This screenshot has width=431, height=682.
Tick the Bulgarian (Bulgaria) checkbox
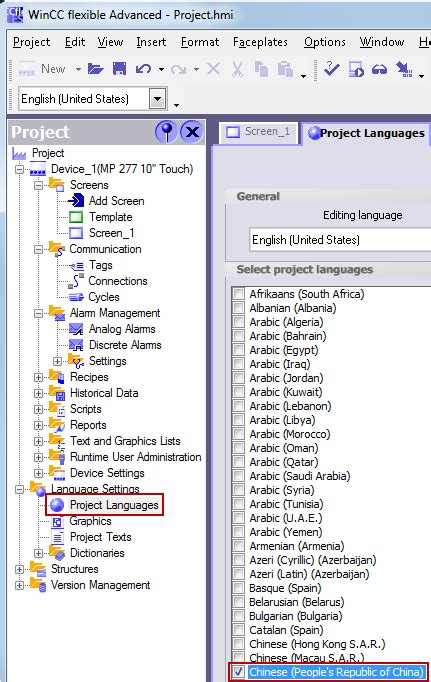pyautogui.click(x=238, y=615)
